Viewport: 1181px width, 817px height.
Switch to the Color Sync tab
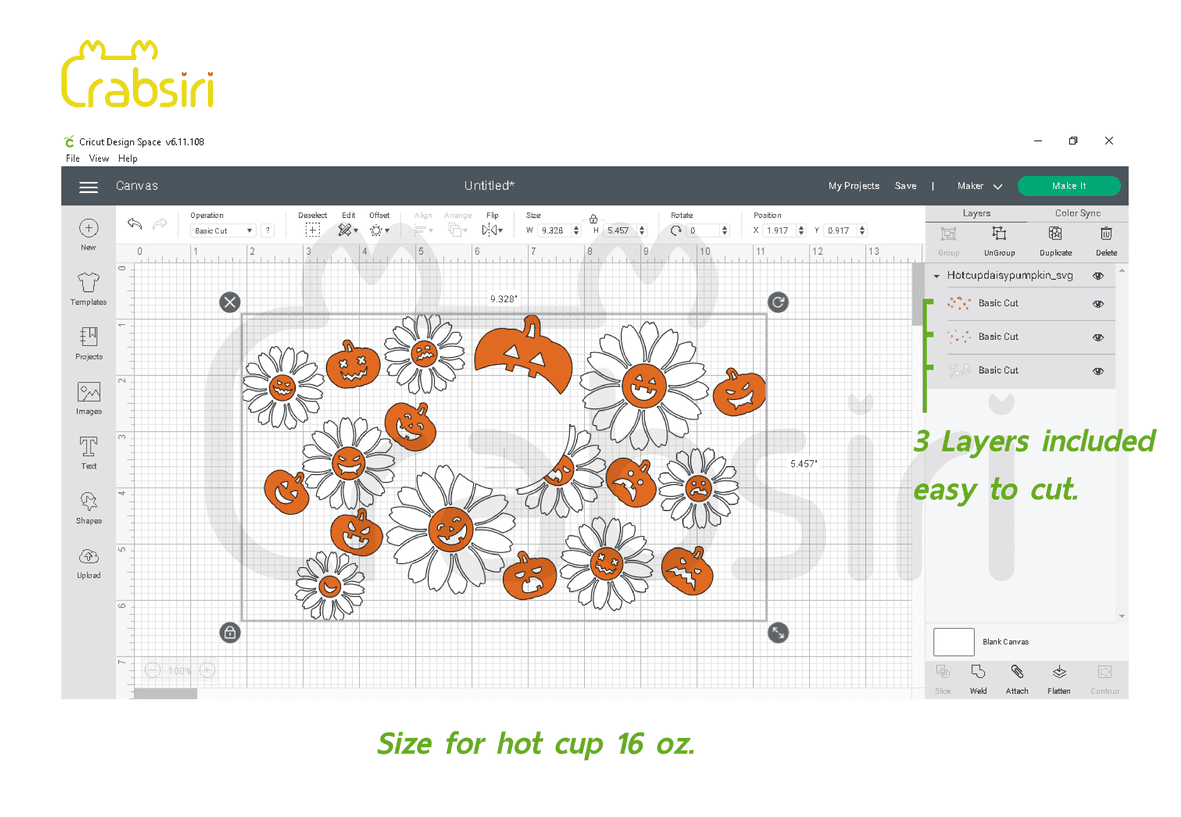click(1077, 213)
